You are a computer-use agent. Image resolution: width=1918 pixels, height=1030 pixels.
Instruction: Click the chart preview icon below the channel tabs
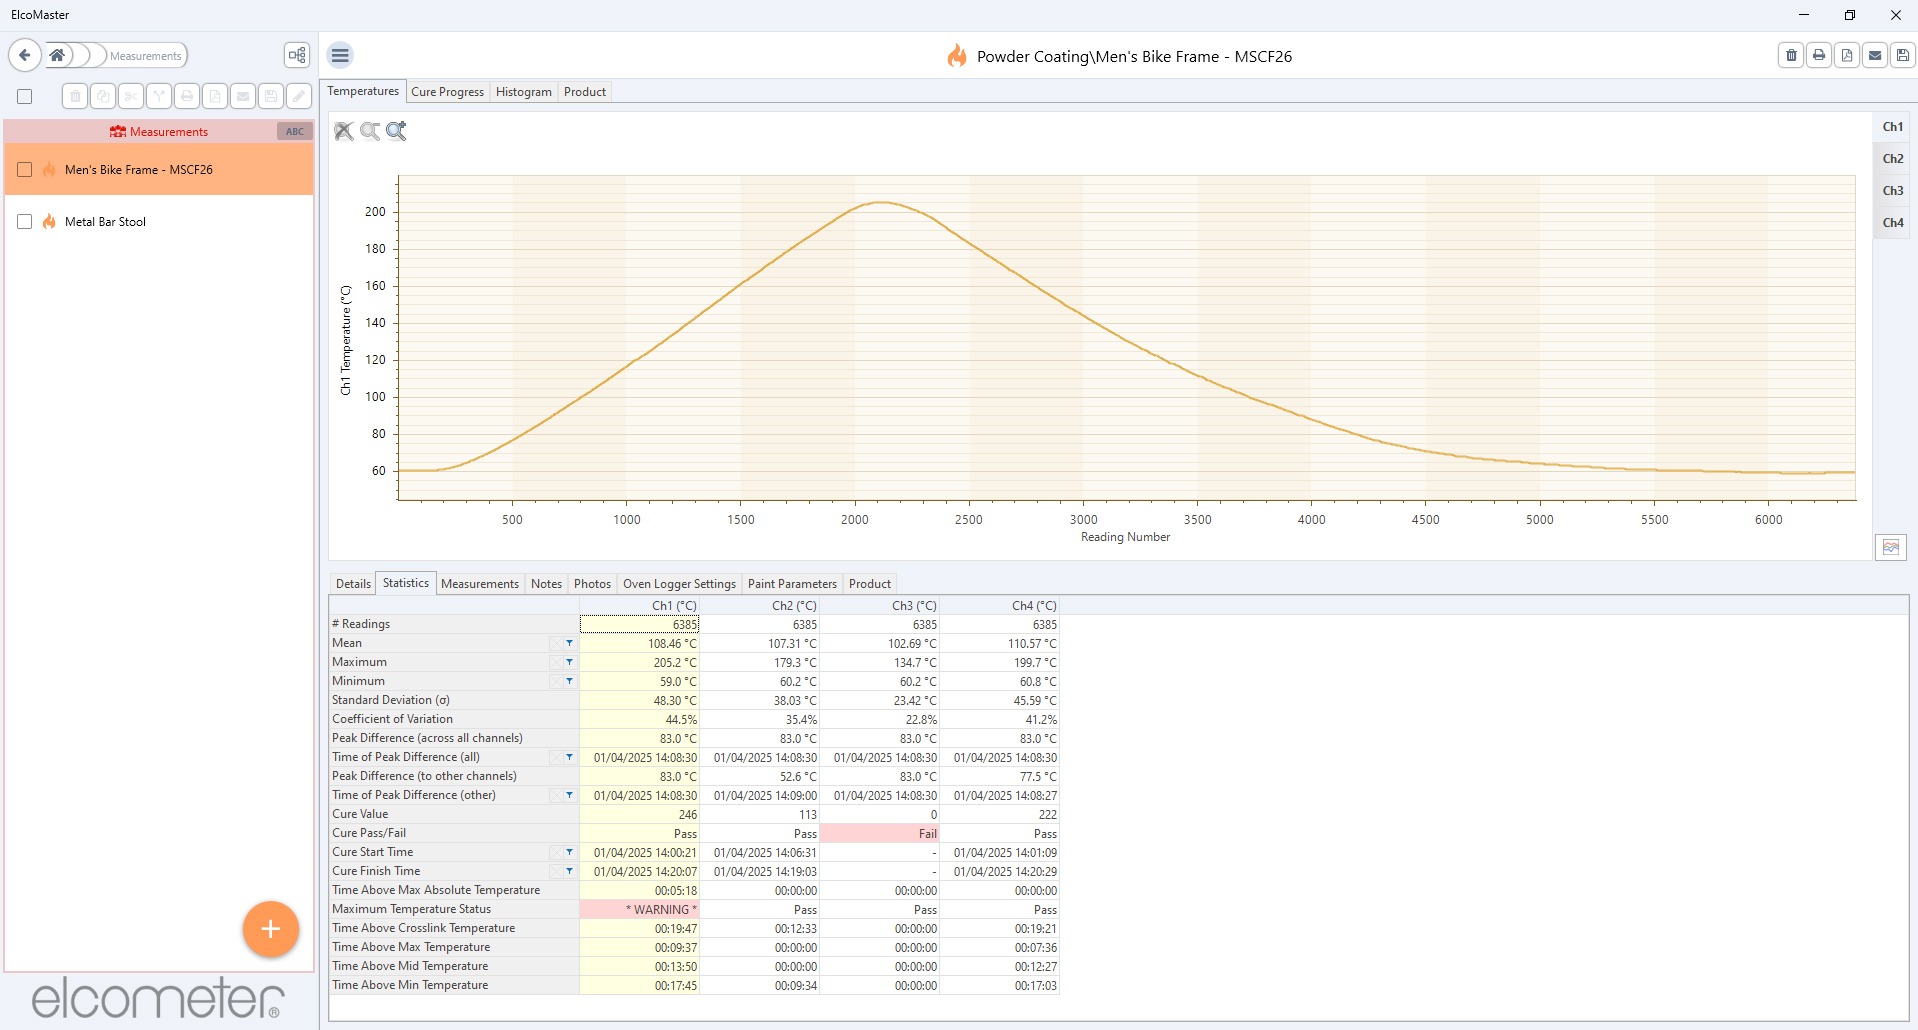[1891, 547]
